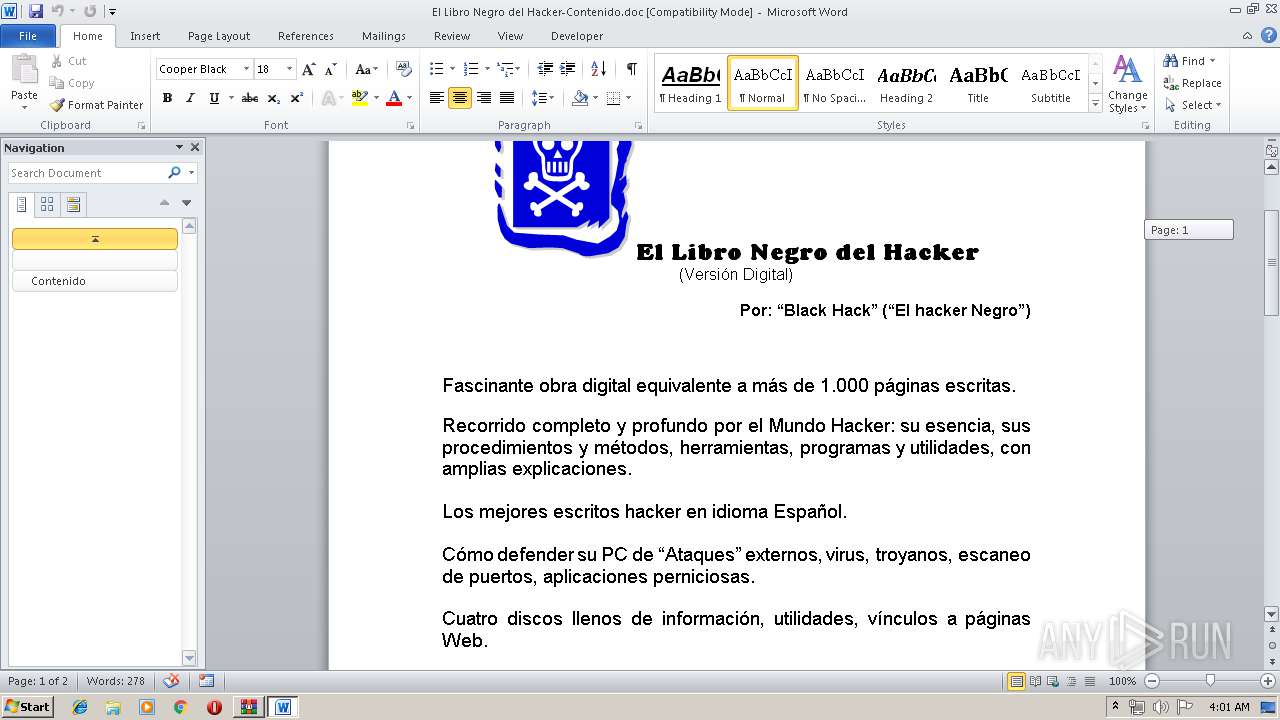Toggle Underline formatting
The image size is (1280, 720).
pyautogui.click(x=213, y=98)
